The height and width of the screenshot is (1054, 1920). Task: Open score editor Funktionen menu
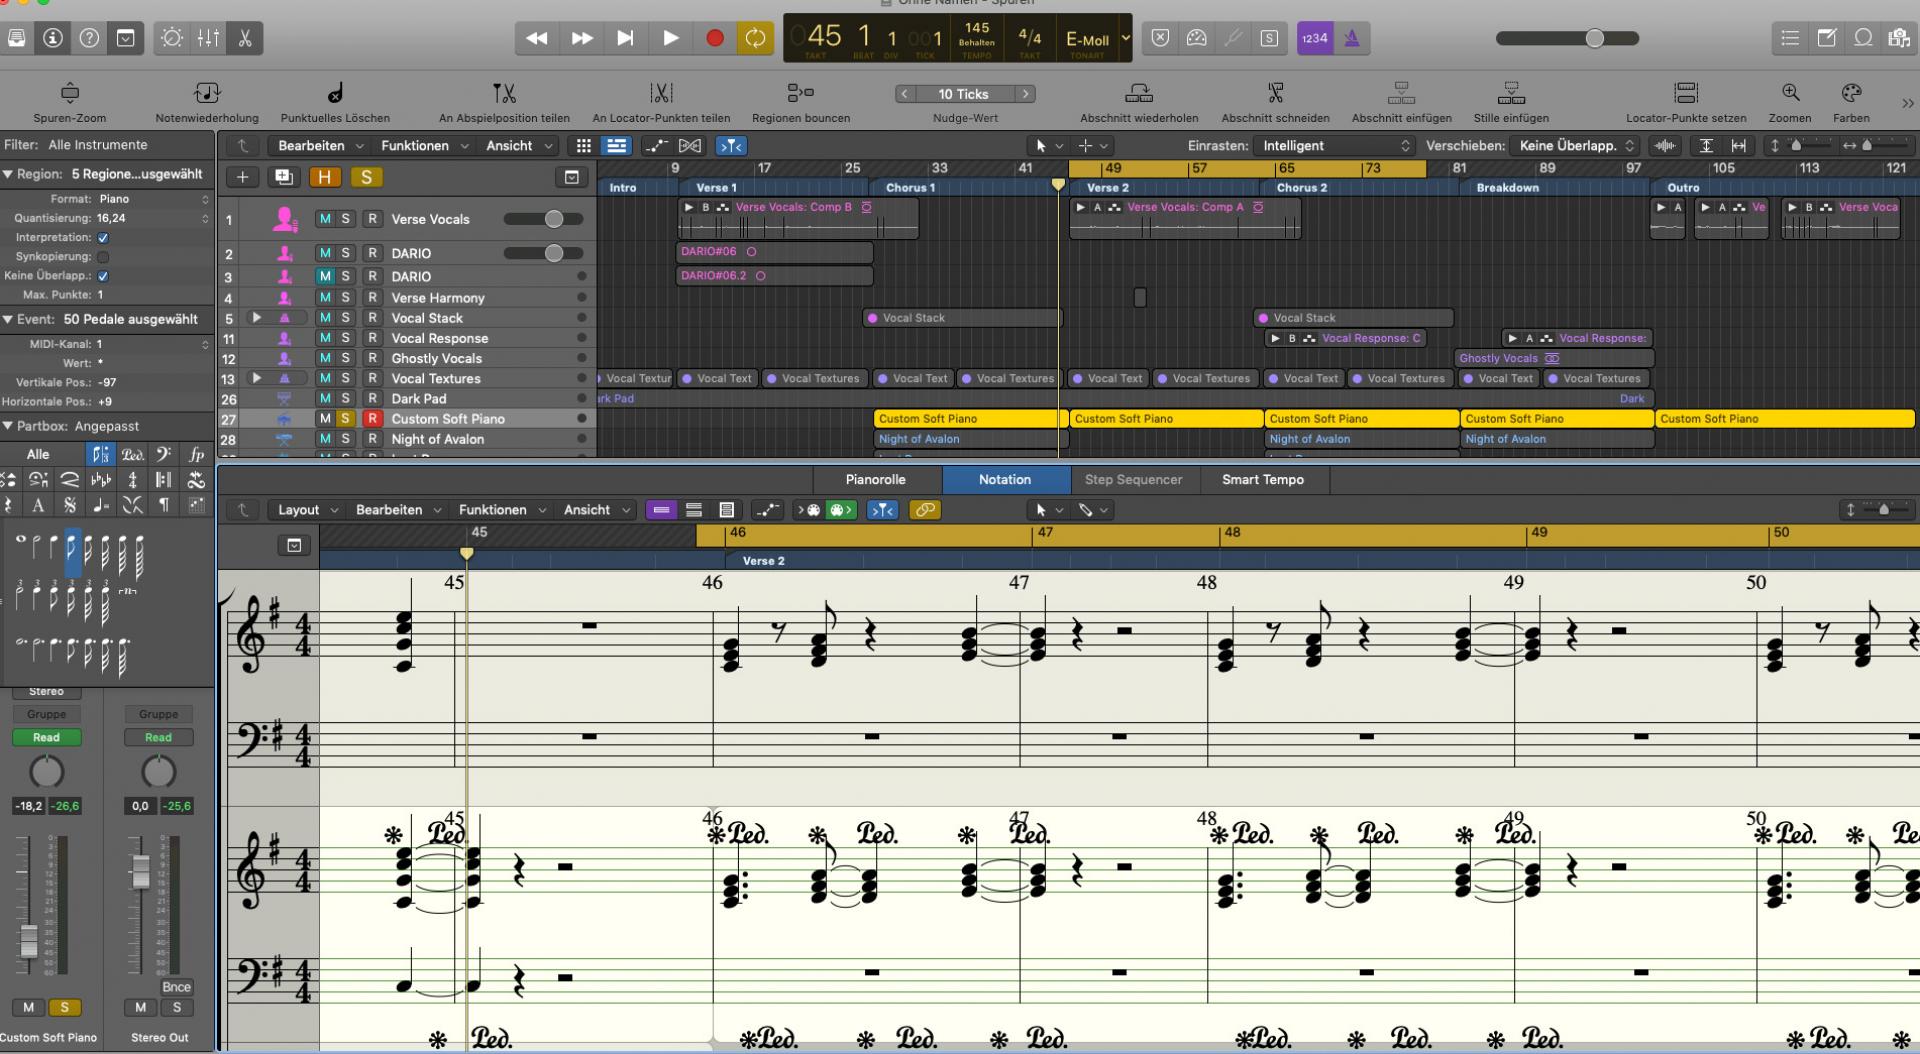click(x=502, y=510)
